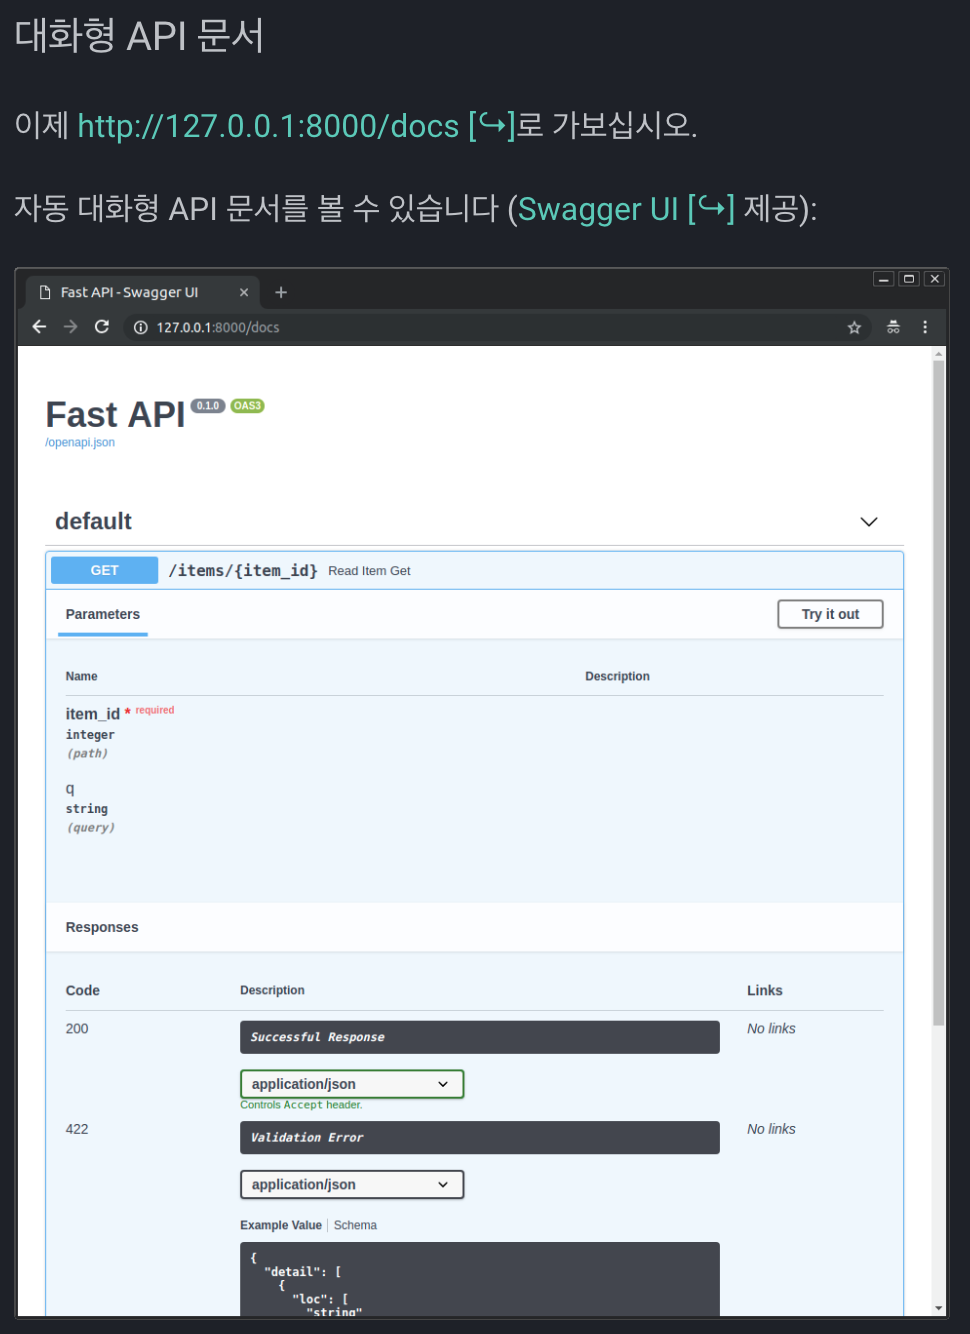Click the GET method badge
The image size is (970, 1334).
click(x=104, y=570)
